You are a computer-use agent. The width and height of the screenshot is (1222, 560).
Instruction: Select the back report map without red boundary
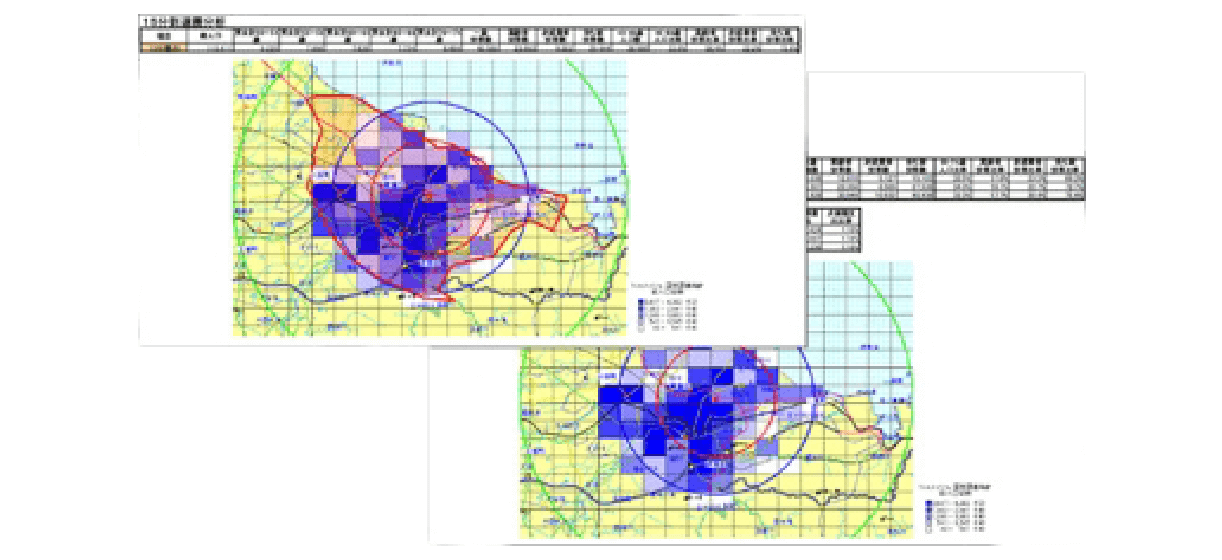pyautogui.click(x=716, y=399)
